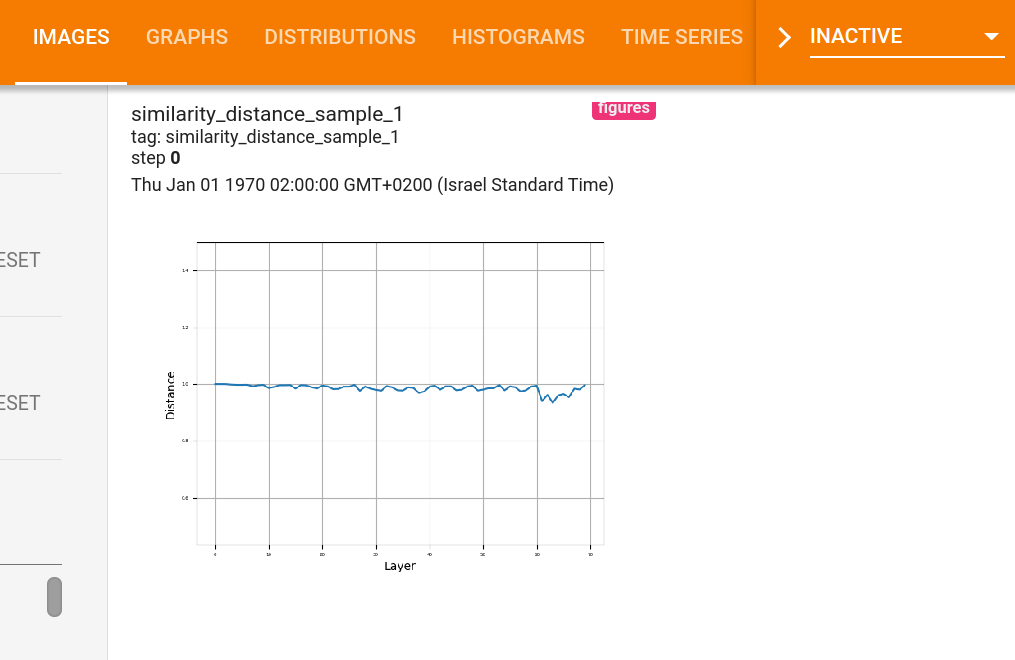The height and width of the screenshot is (660, 1015).
Task: Click the right chevron to scroll tabs
Action: tap(784, 38)
